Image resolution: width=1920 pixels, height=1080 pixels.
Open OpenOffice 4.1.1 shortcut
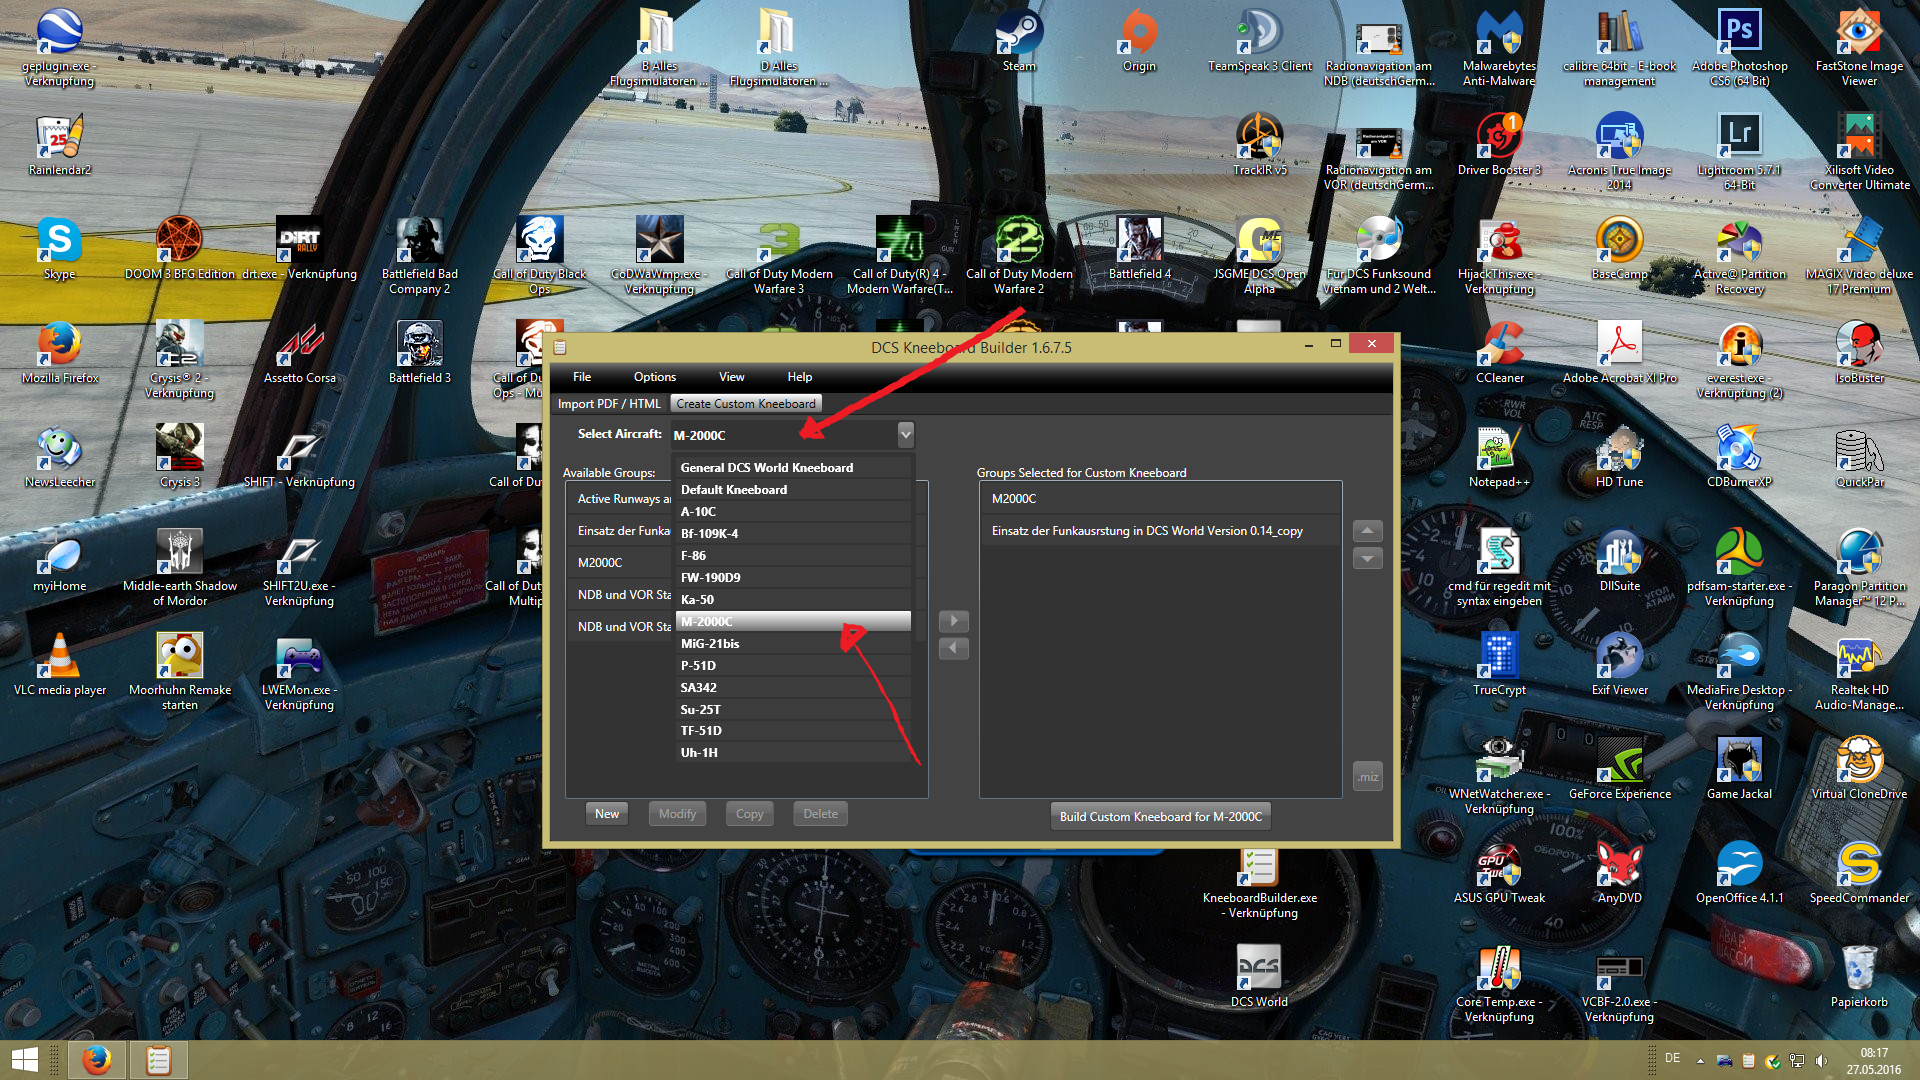point(1739,872)
